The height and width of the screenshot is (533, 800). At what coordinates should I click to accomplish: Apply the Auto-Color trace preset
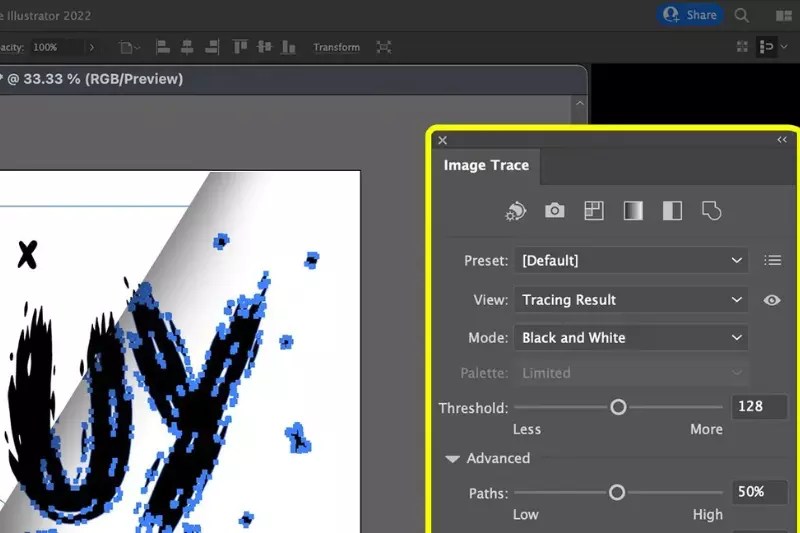click(x=515, y=211)
